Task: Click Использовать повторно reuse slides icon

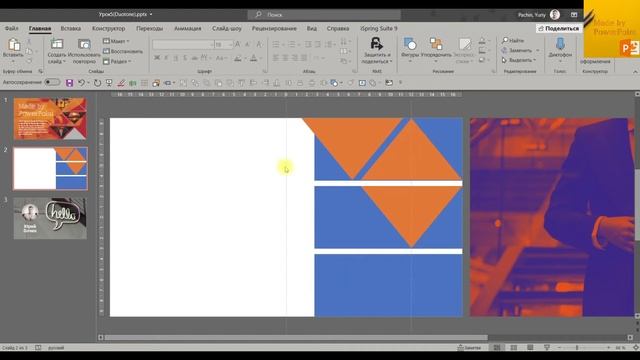Action: pyautogui.click(x=84, y=44)
